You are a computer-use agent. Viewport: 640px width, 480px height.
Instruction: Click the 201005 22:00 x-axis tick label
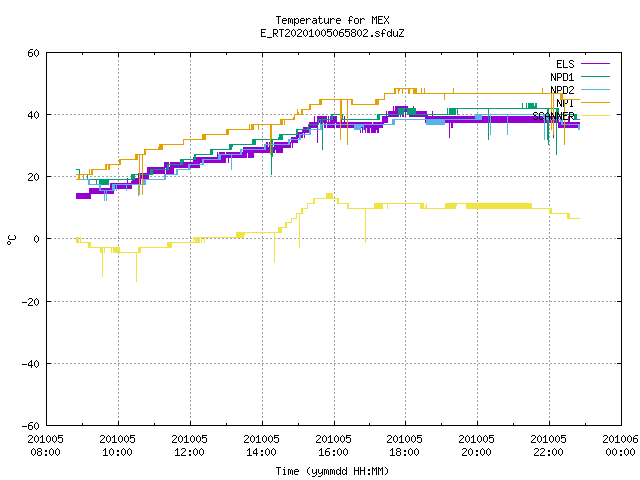point(548,446)
